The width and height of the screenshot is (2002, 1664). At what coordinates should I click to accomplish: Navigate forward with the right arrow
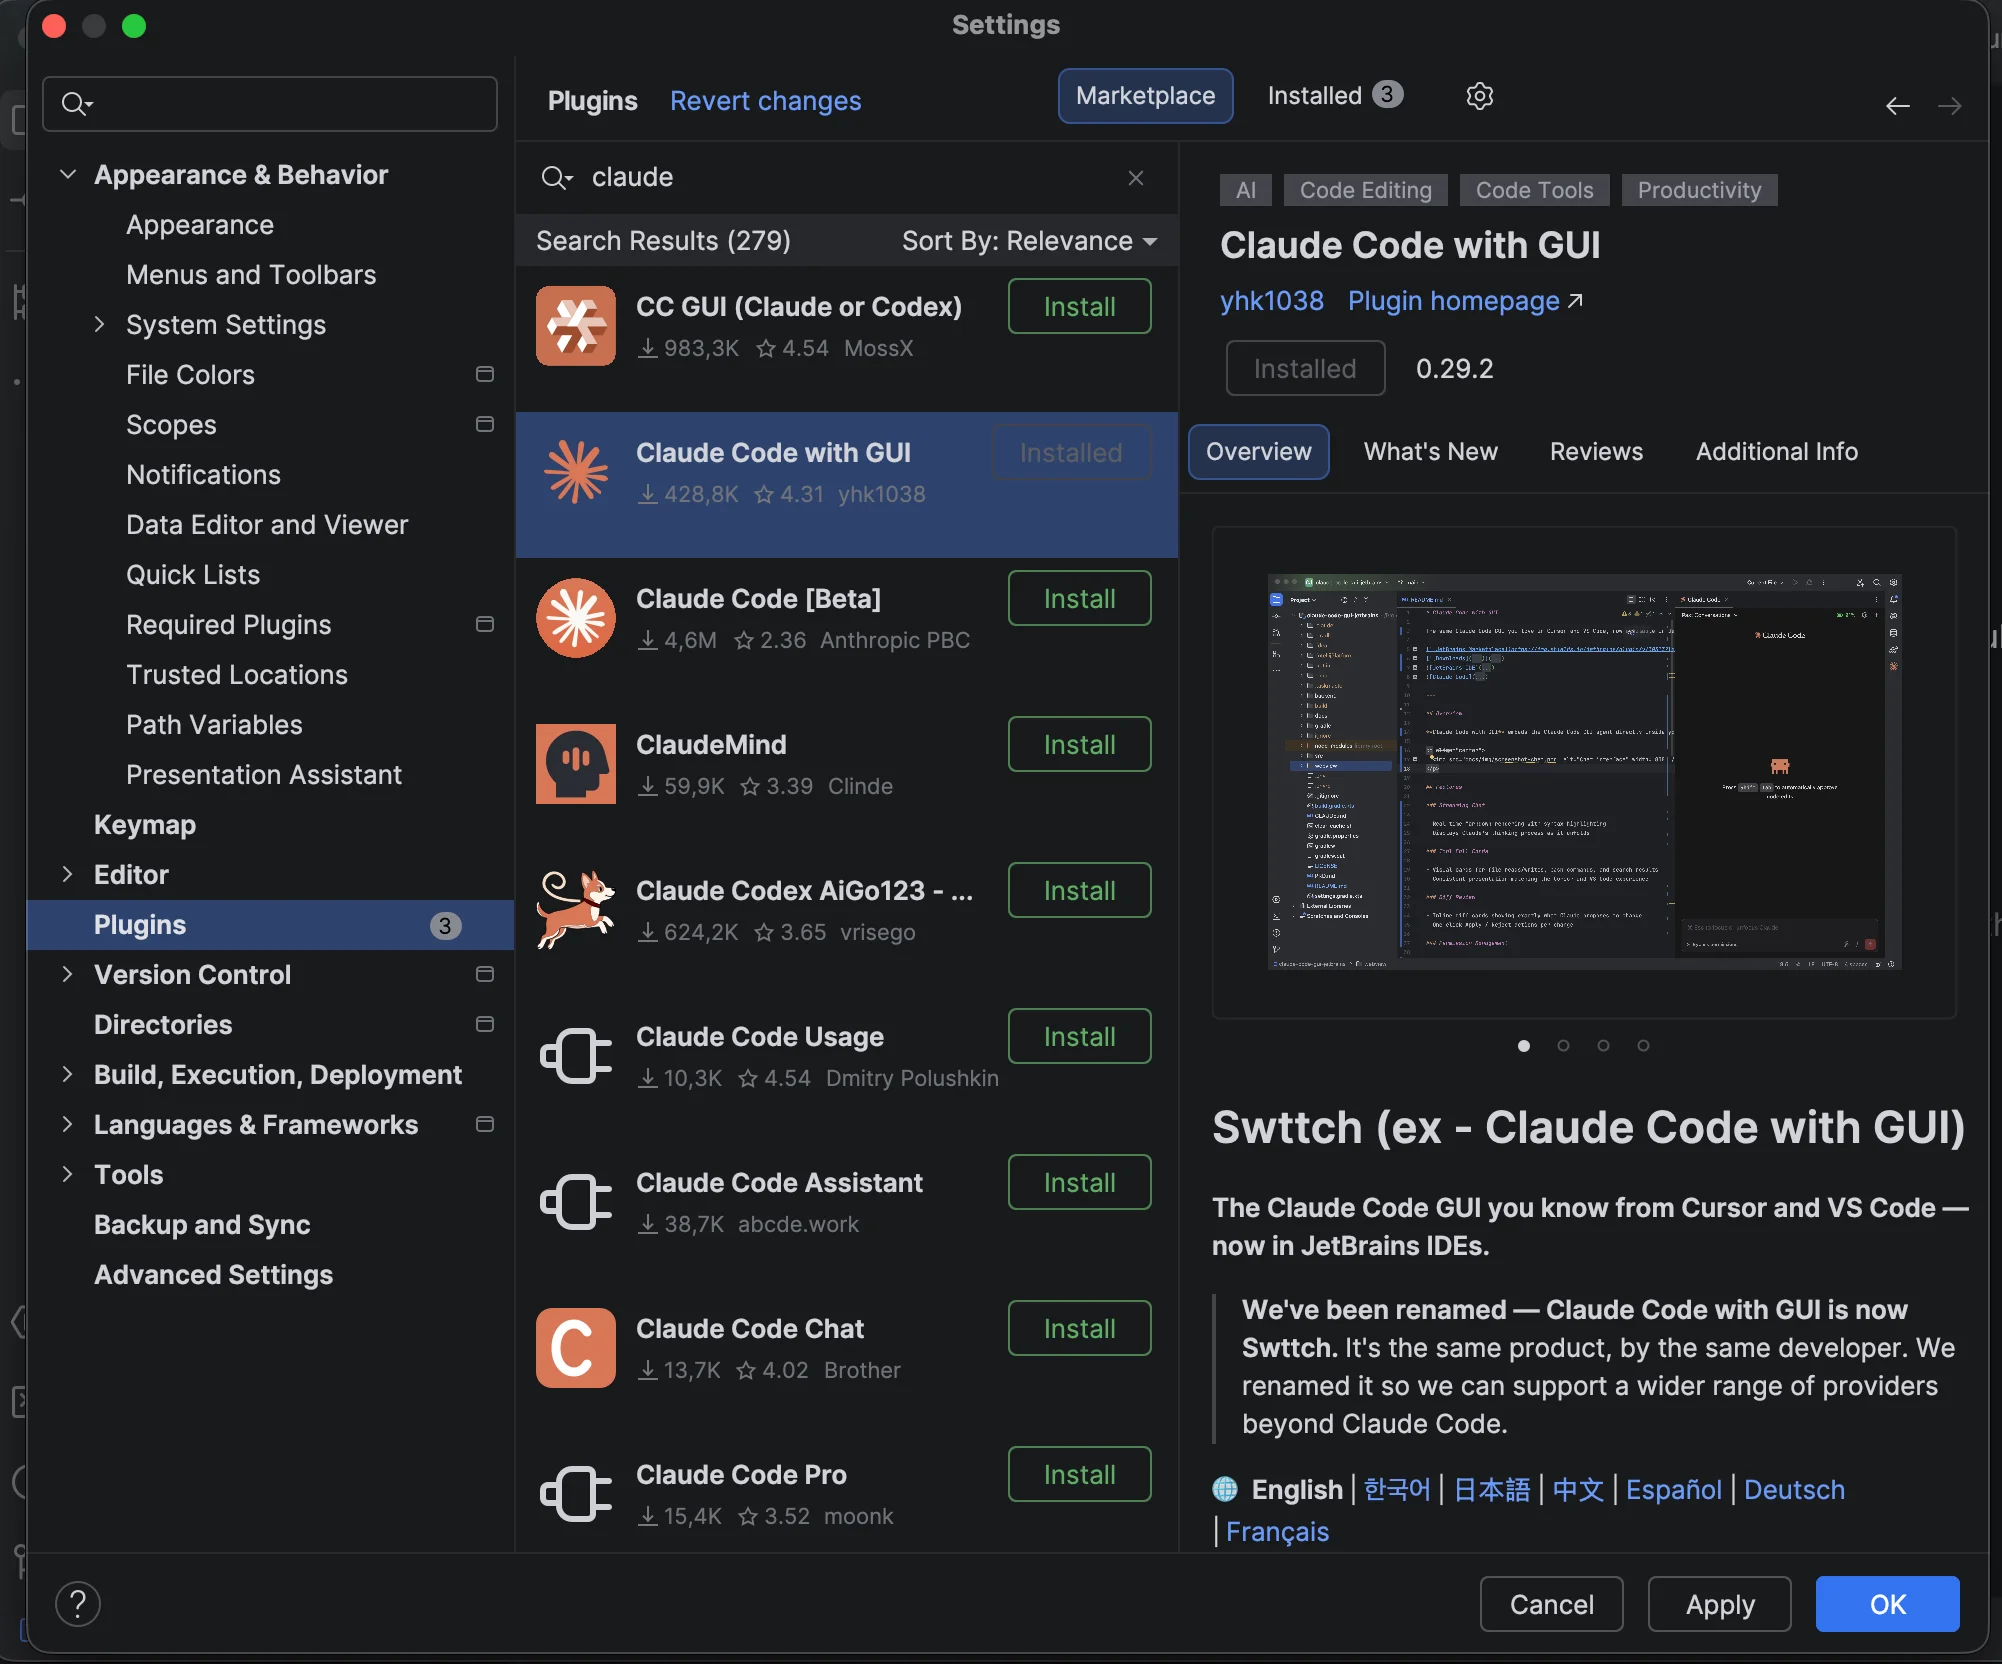click(x=1950, y=106)
